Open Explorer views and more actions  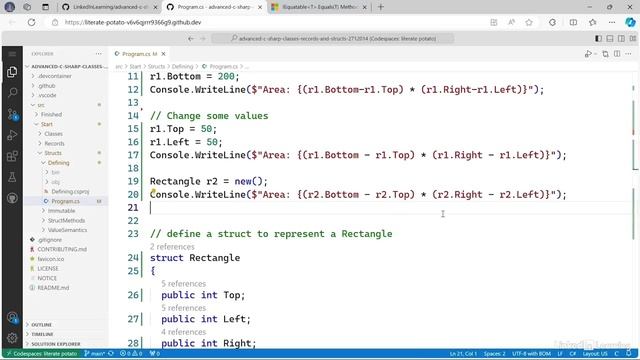[x=99, y=54]
